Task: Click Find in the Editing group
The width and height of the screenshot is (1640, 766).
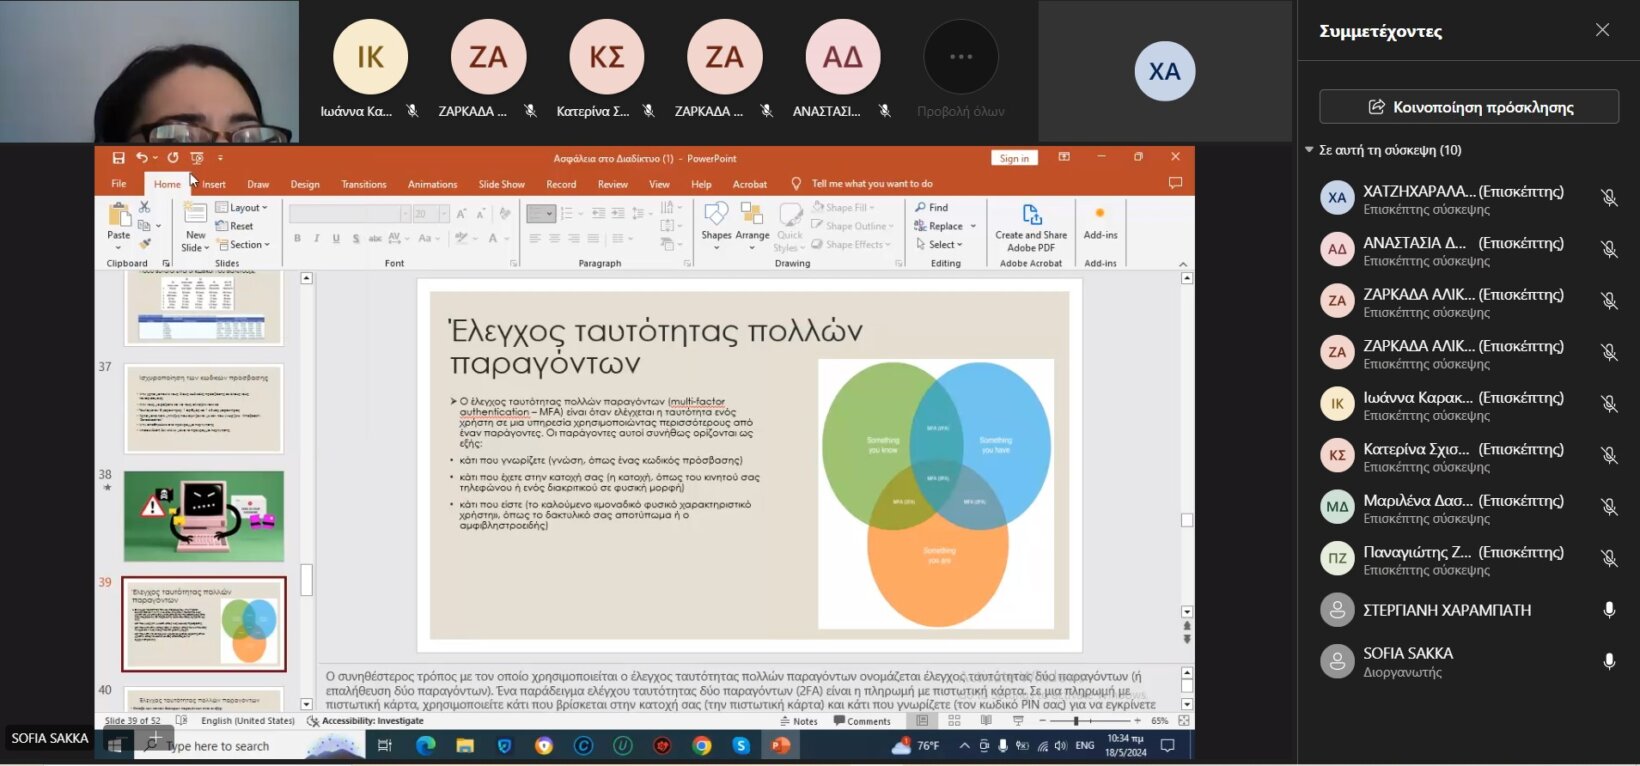Action: click(932, 208)
